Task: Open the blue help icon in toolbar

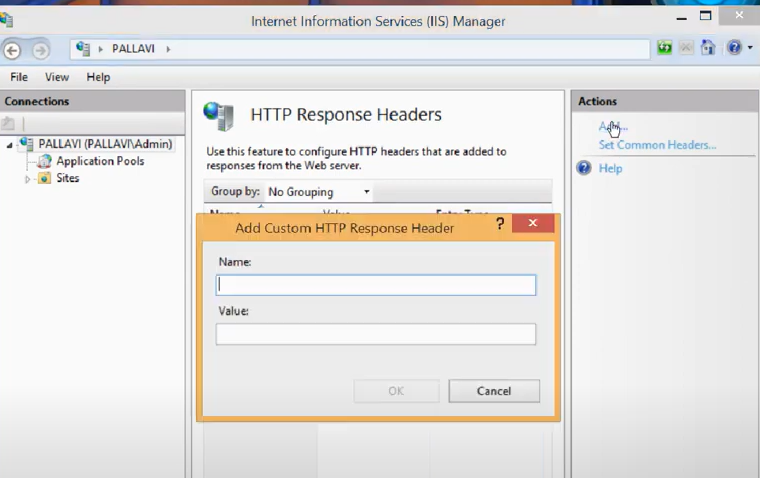Action: click(x=734, y=48)
